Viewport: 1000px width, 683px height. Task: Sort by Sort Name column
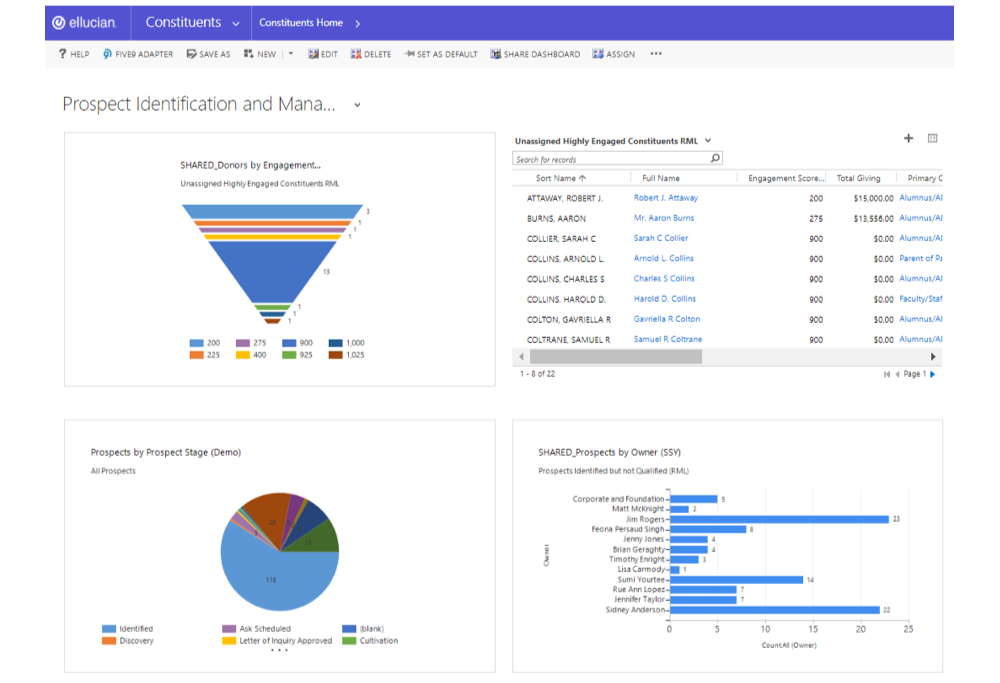tap(561, 179)
